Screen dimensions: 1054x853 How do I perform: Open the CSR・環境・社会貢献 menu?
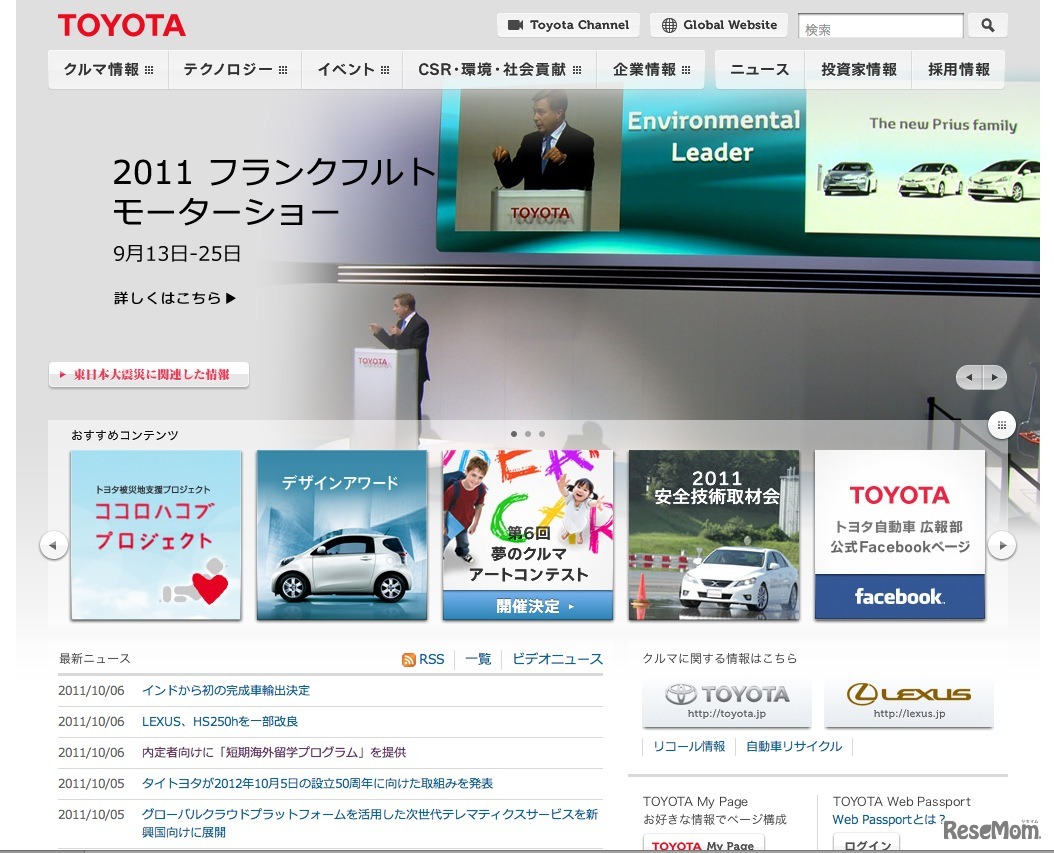499,69
